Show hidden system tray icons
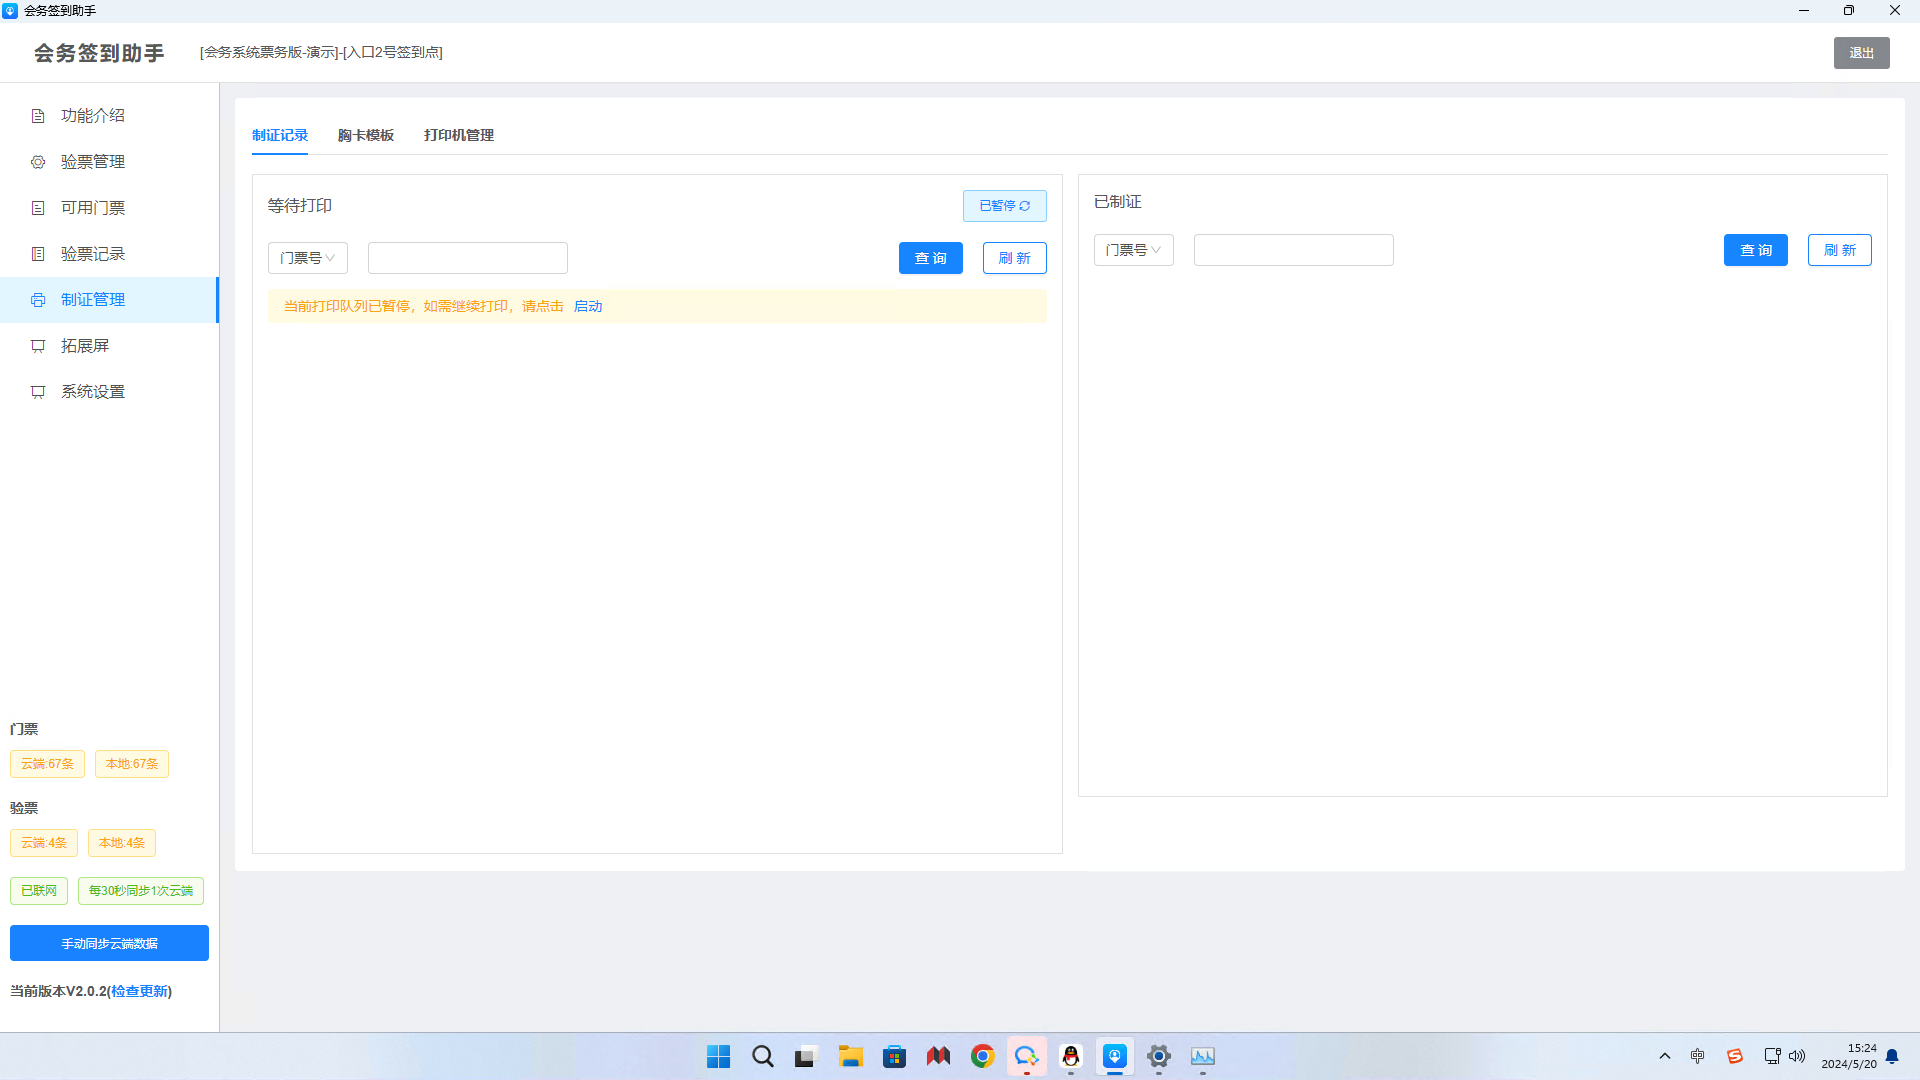 point(1665,1056)
